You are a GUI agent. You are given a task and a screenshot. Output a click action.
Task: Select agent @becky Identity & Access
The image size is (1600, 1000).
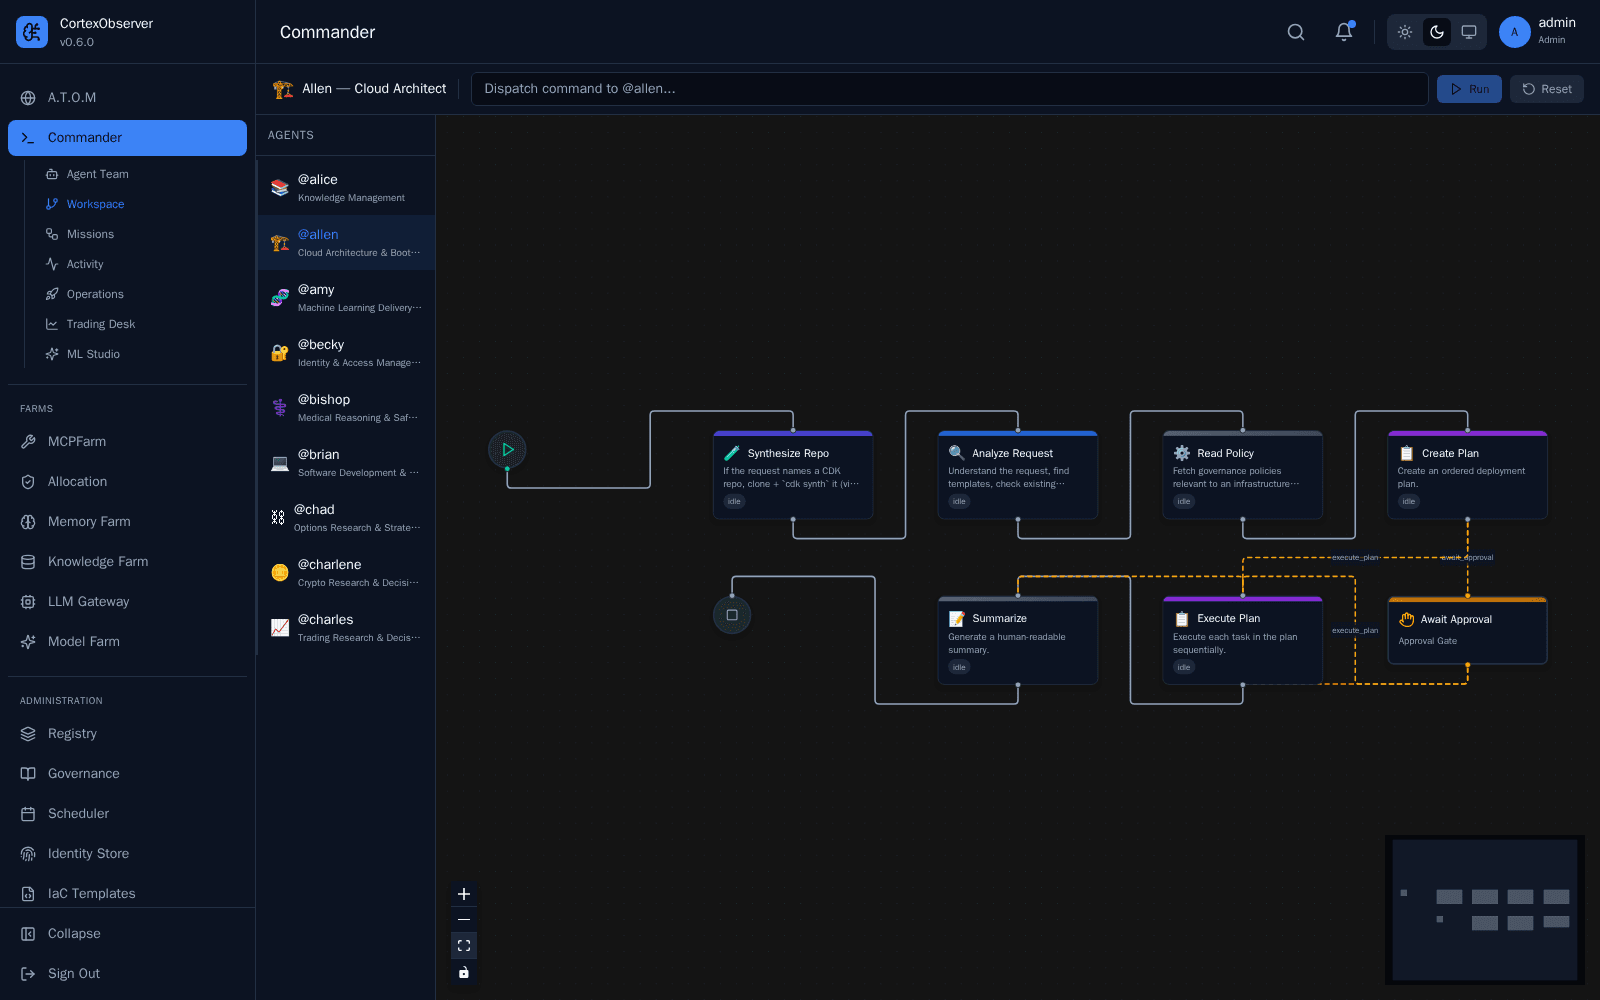346,353
